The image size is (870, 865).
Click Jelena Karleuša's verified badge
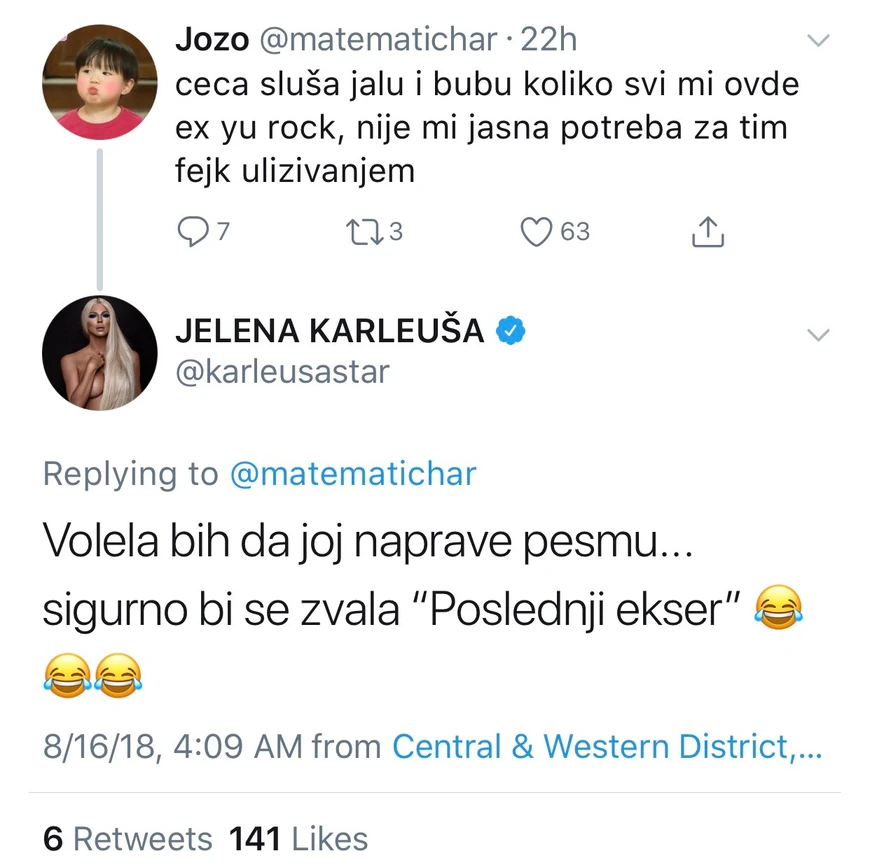512,331
